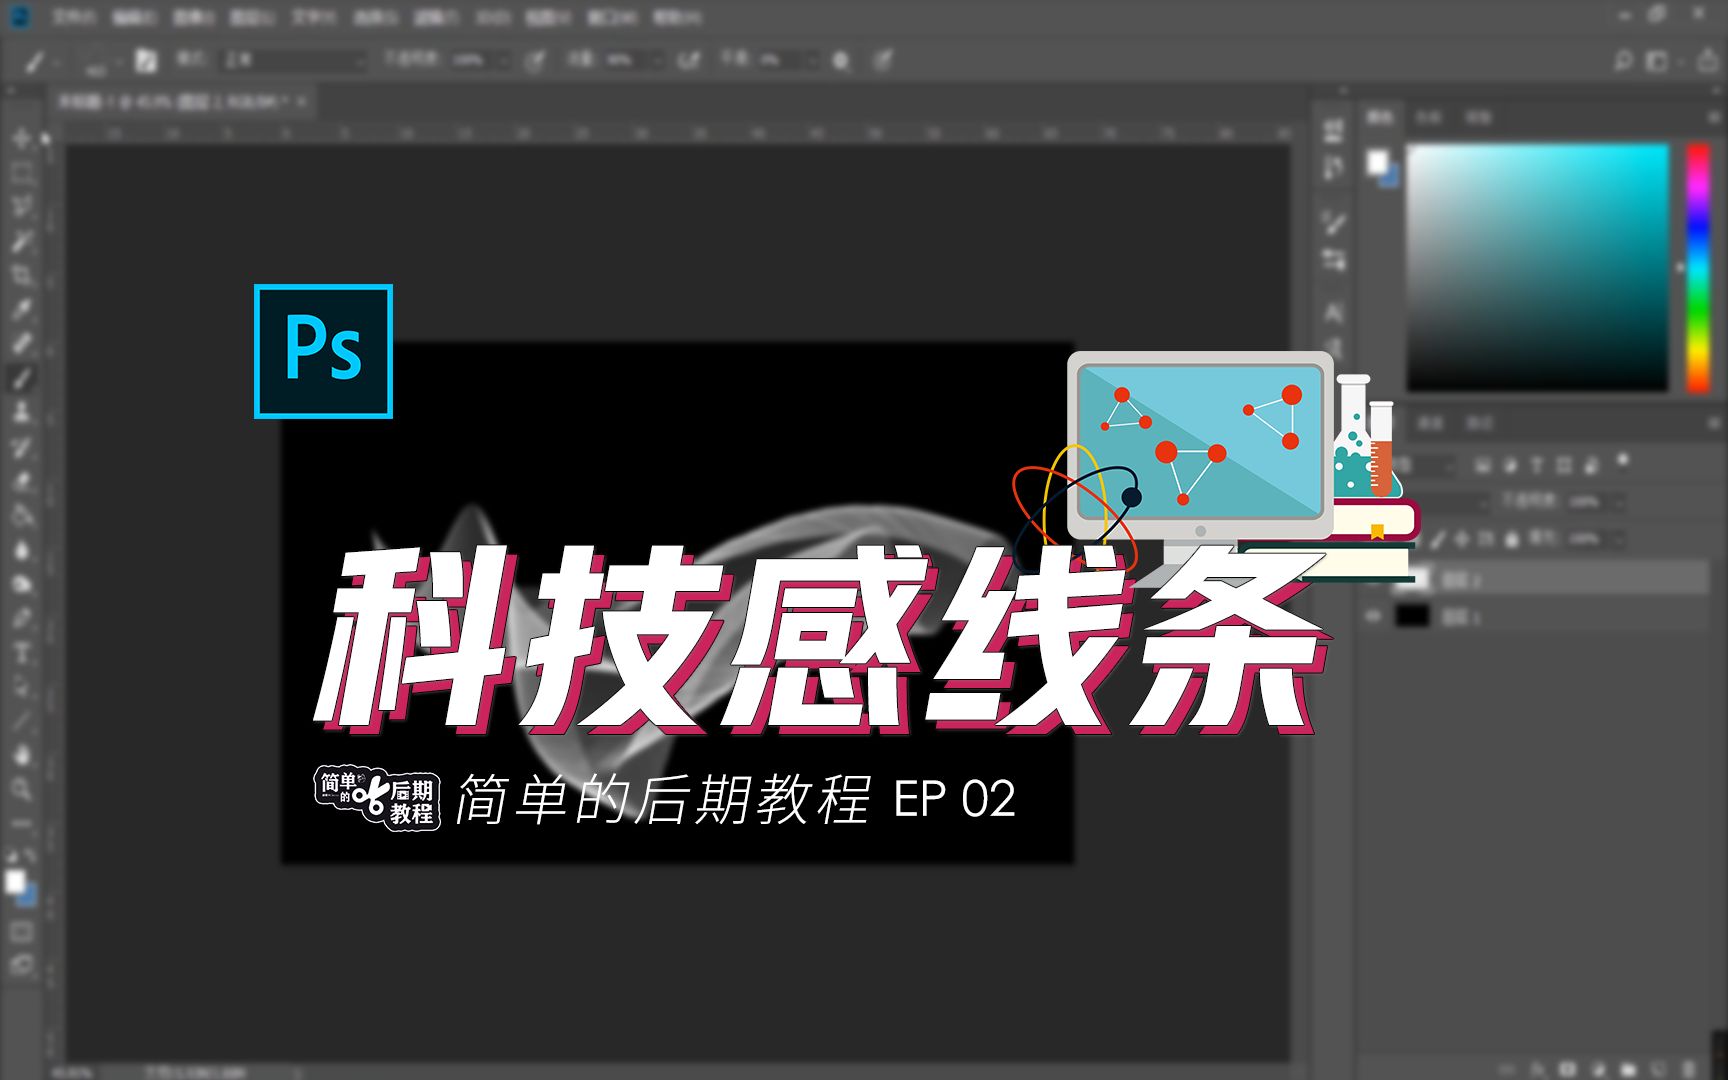The image size is (1728, 1080).
Task: Select the Clone Stamp tool
Action: tap(21, 412)
